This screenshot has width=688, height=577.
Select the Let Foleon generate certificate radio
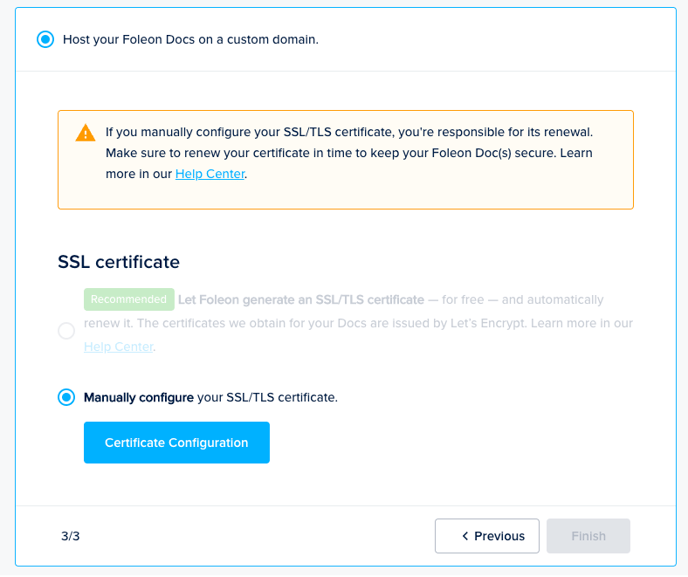tap(66, 331)
